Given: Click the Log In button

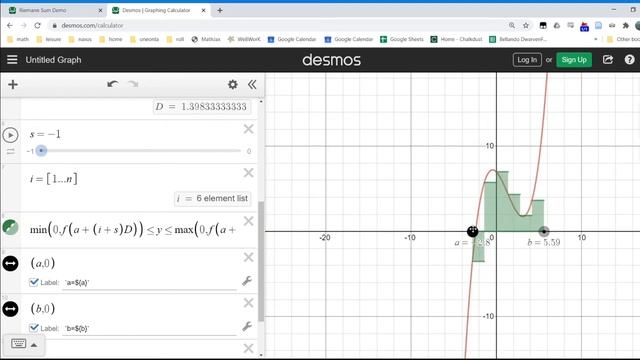Looking at the screenshot, I should click(527, 60).
